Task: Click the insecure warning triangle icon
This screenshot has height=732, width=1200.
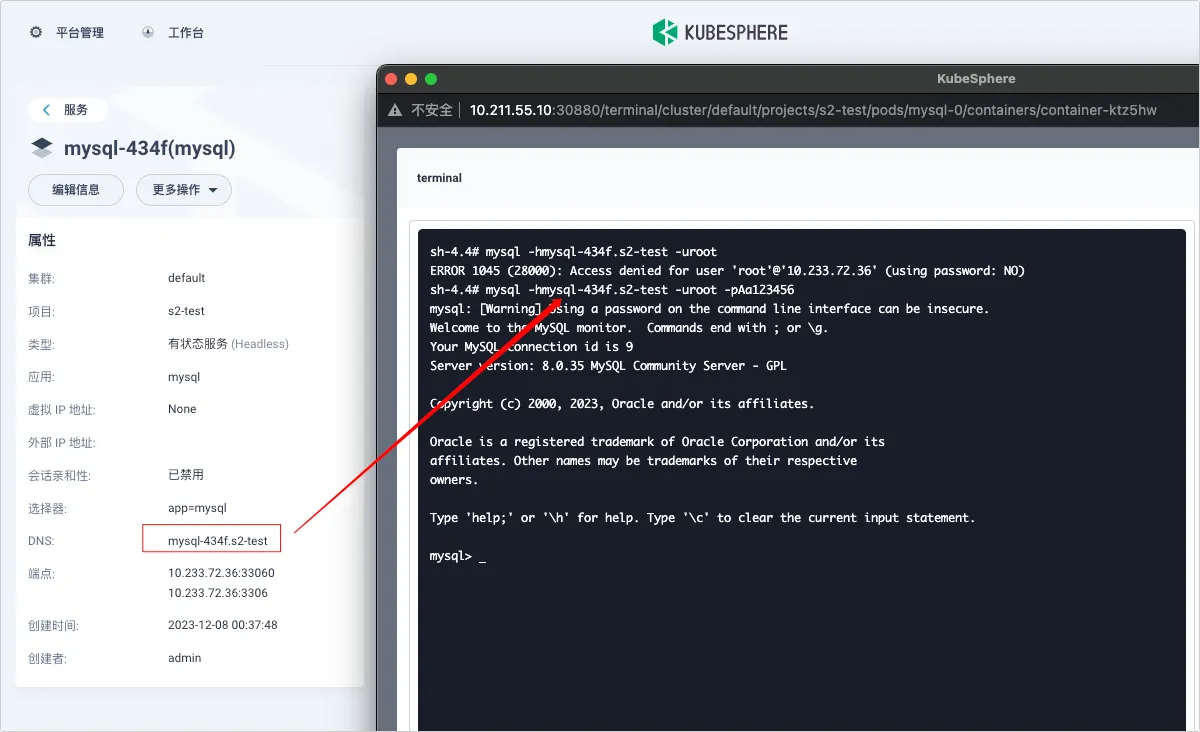Action: point(396,110)
